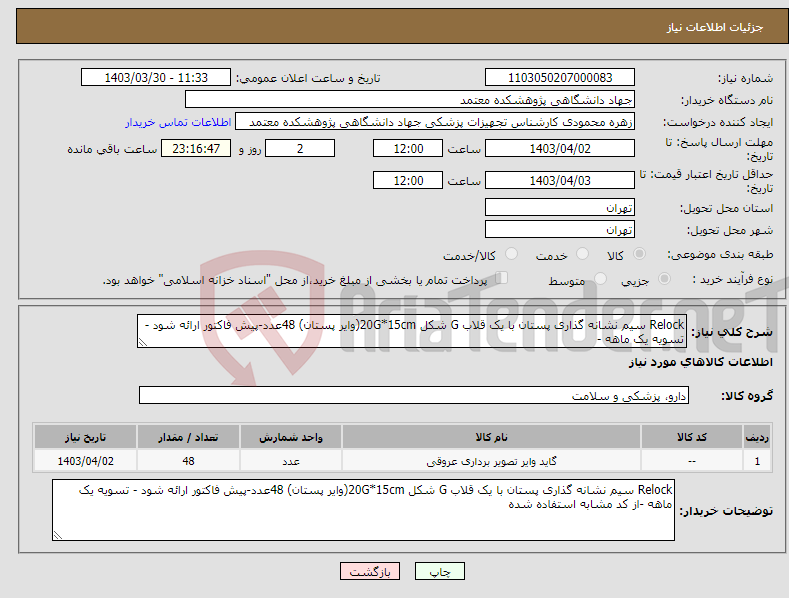
Task: Click the جزئیات اطلاعات نیاز header title
Action: click(715, 27)
